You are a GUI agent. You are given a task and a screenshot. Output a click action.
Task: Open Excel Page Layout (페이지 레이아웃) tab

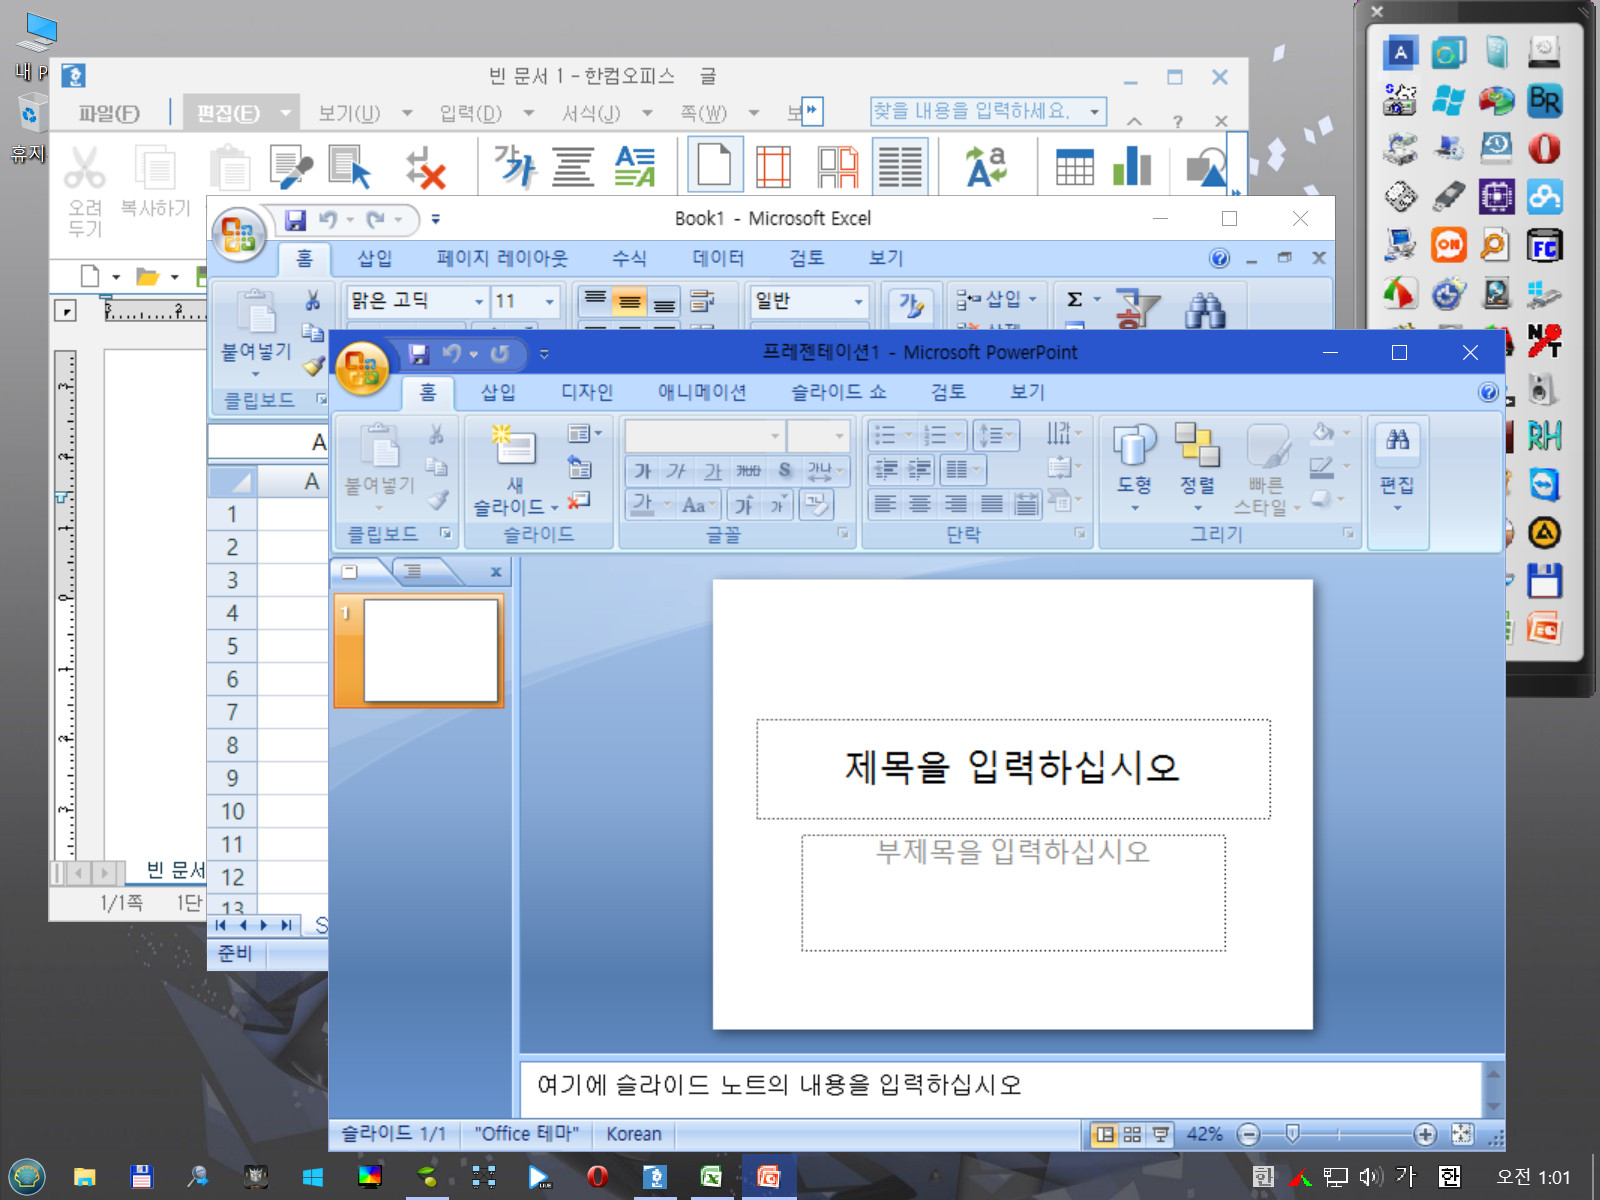pyautogui.click(x=502, y=258)
